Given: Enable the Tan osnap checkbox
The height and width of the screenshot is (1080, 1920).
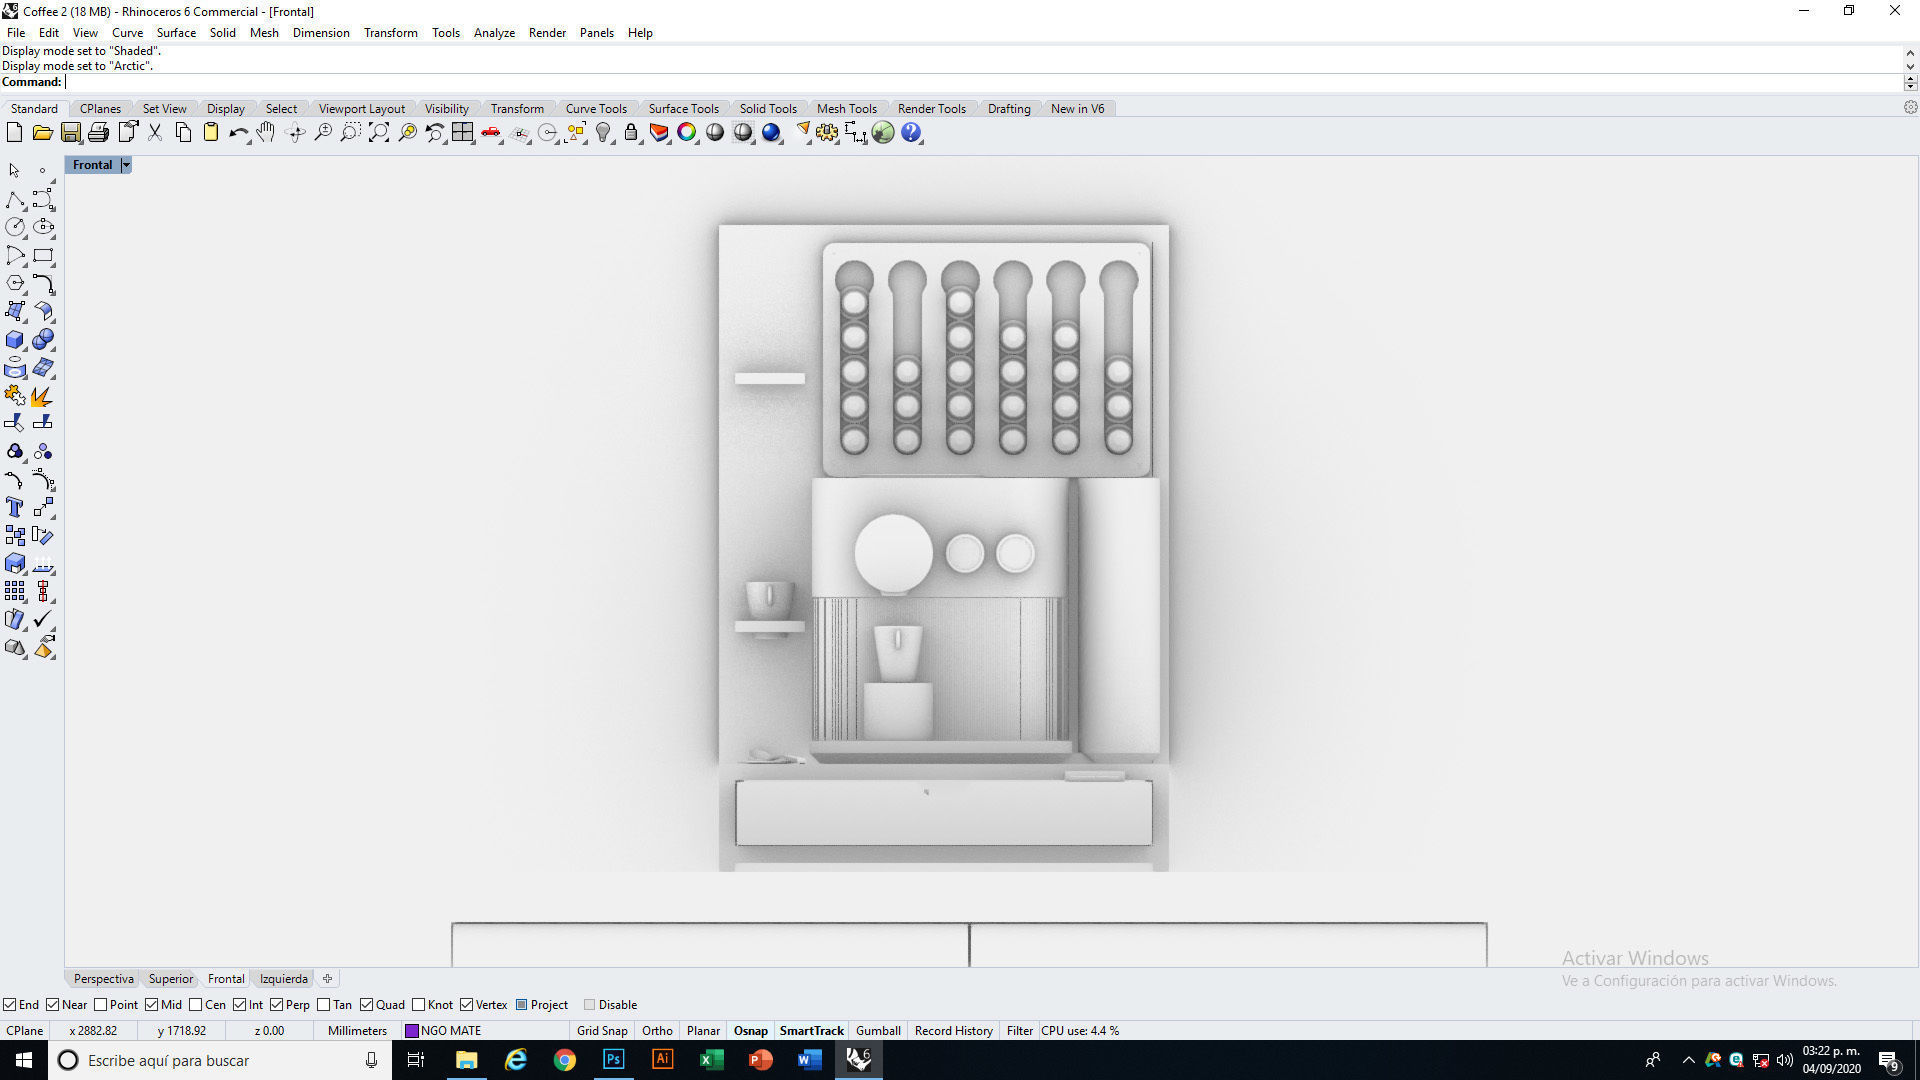Looking at the screenshot, I should coord(324,1005).
